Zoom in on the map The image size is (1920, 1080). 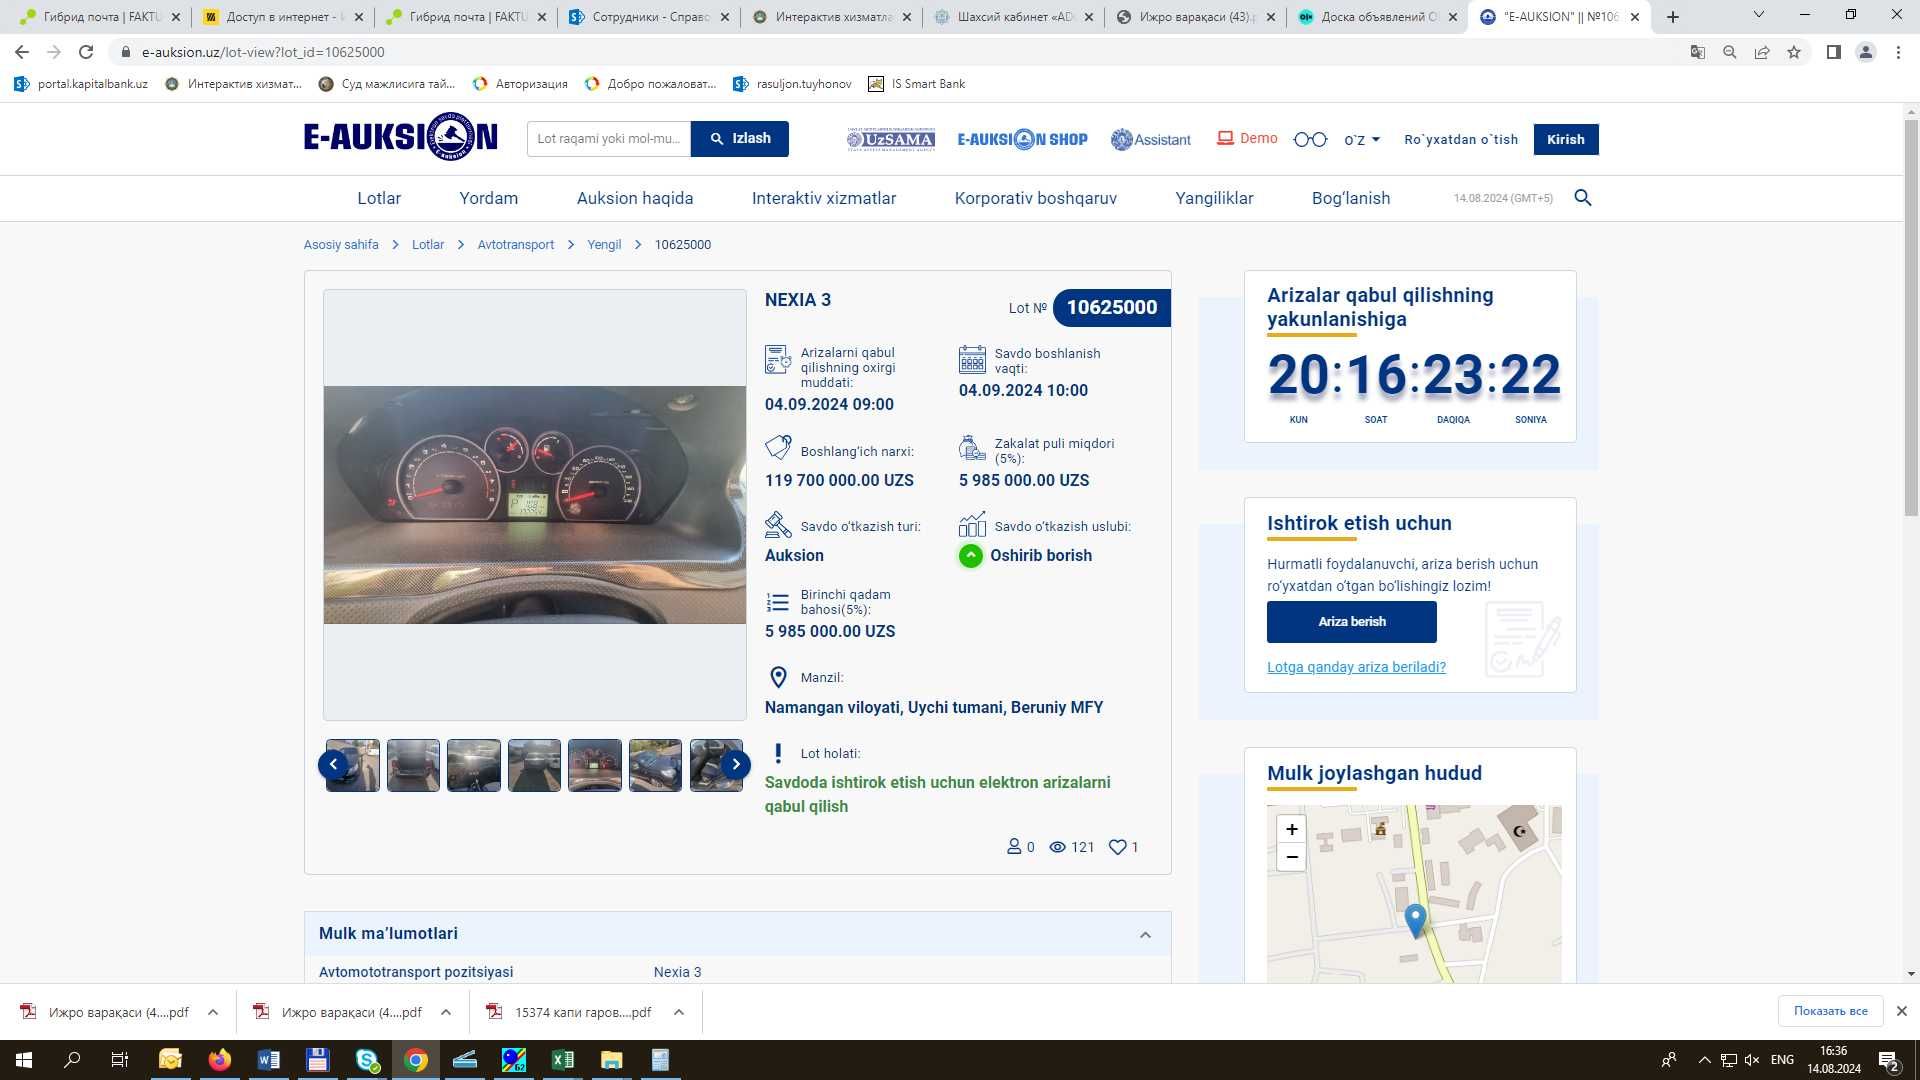[1291, 829]
